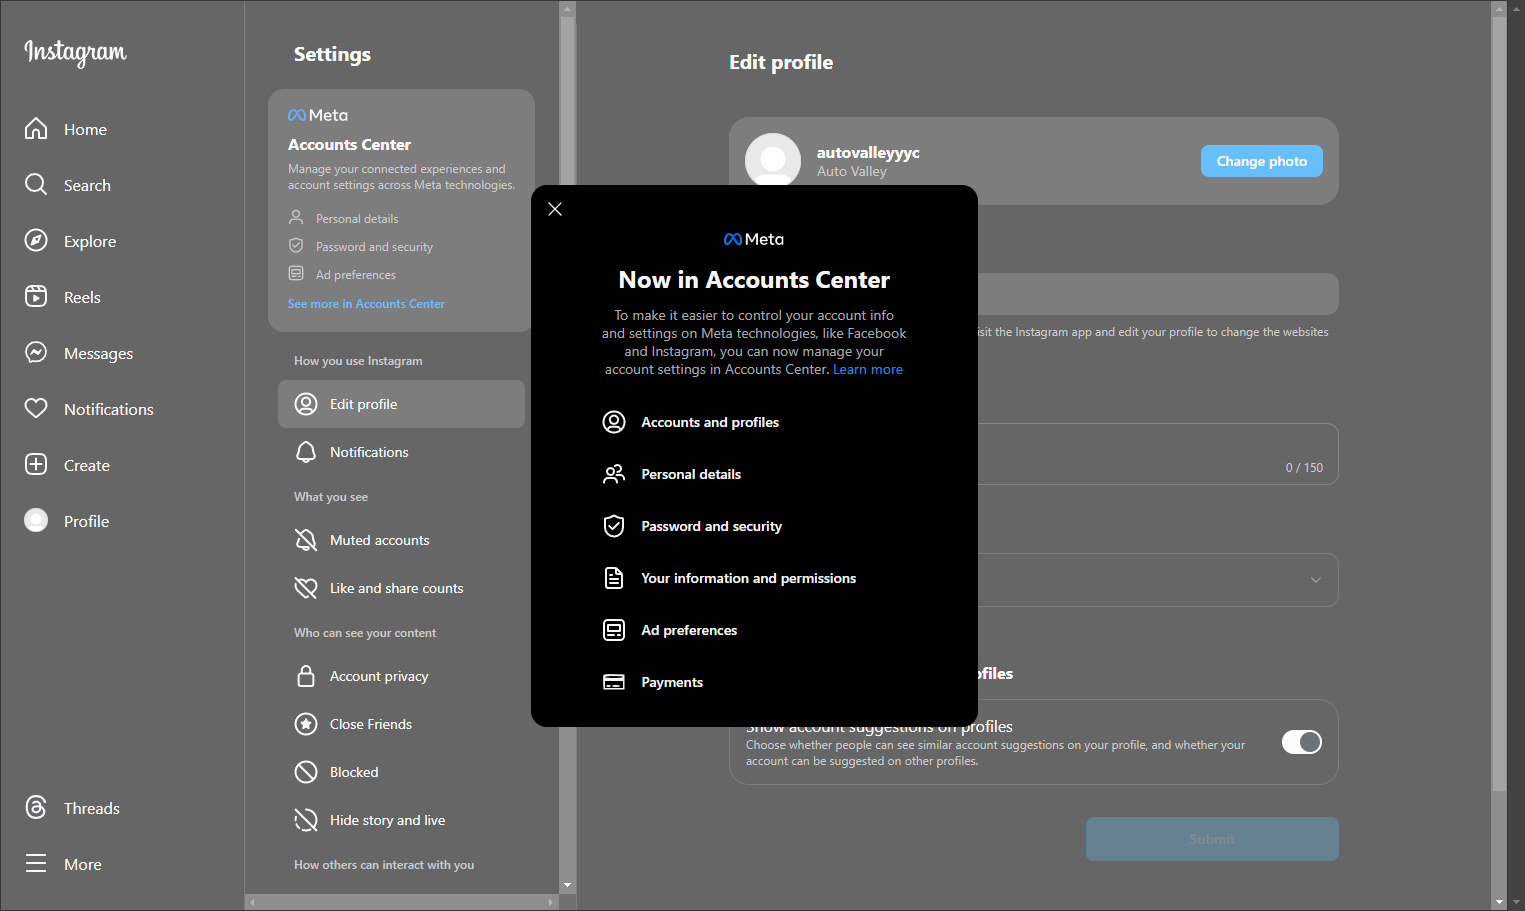Click the Payments card icon
This screenshot has height=911, width=1525.
[614, 682]
